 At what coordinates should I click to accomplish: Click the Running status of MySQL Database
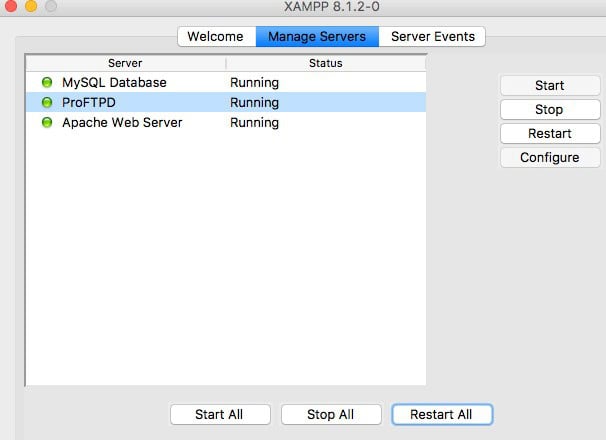click(254, 83)
